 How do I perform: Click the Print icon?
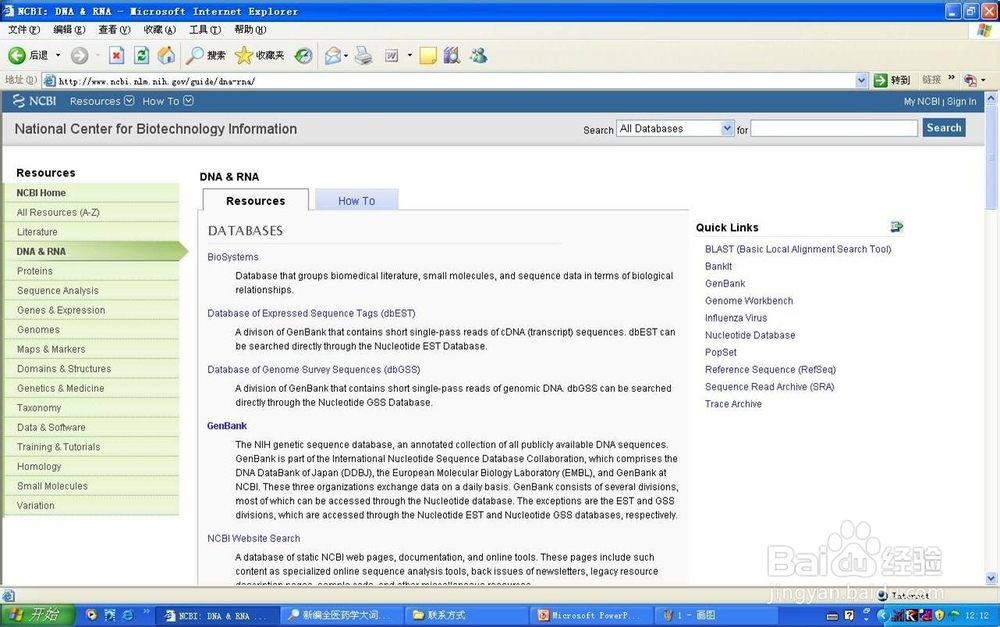coord(363,55)
